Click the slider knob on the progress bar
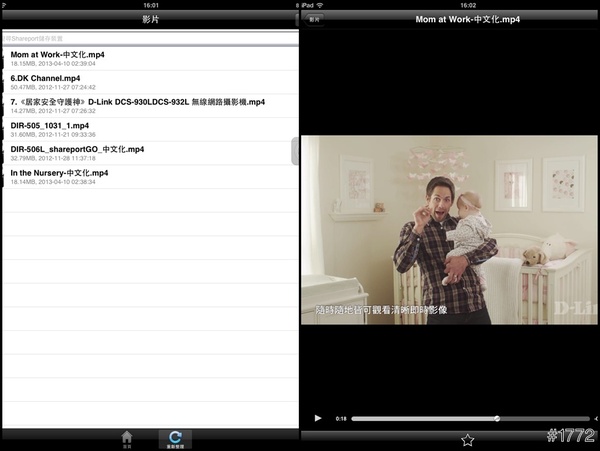Image resolution: width=600 pixels, height=451 pixels. (497, 418)
